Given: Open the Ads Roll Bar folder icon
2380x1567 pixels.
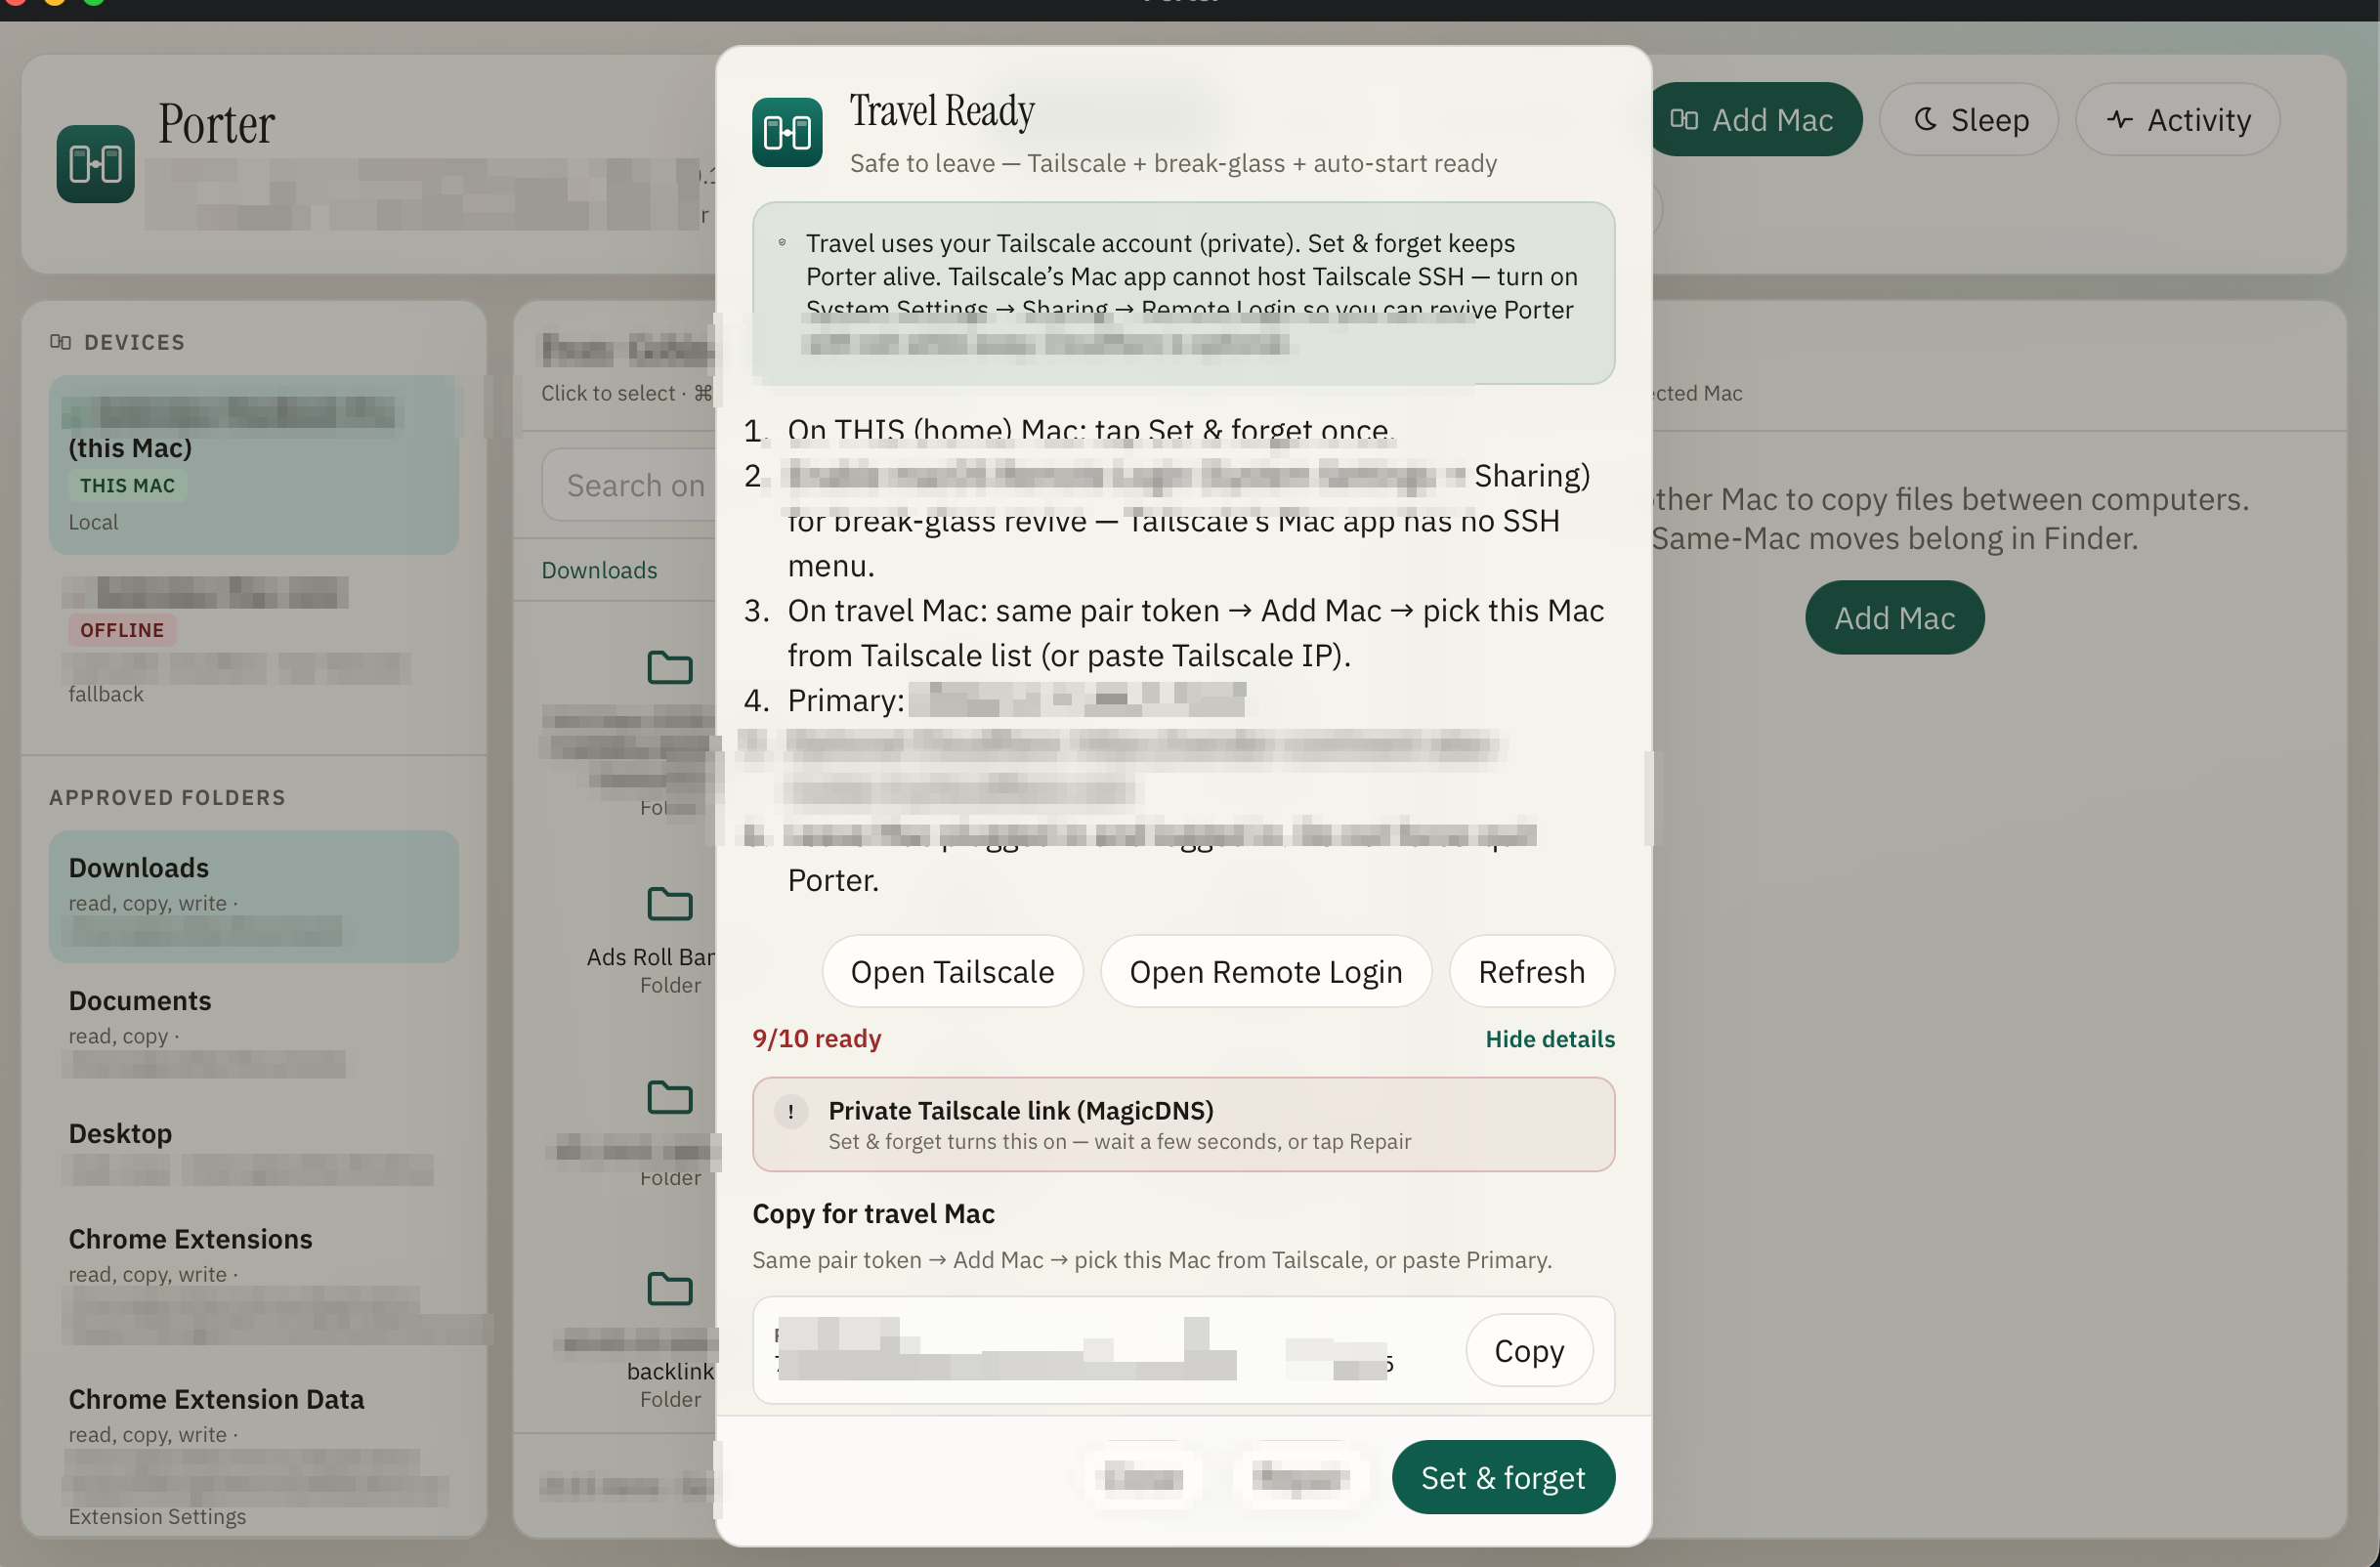Looking at the screenshot, I should tap(669, 903).
